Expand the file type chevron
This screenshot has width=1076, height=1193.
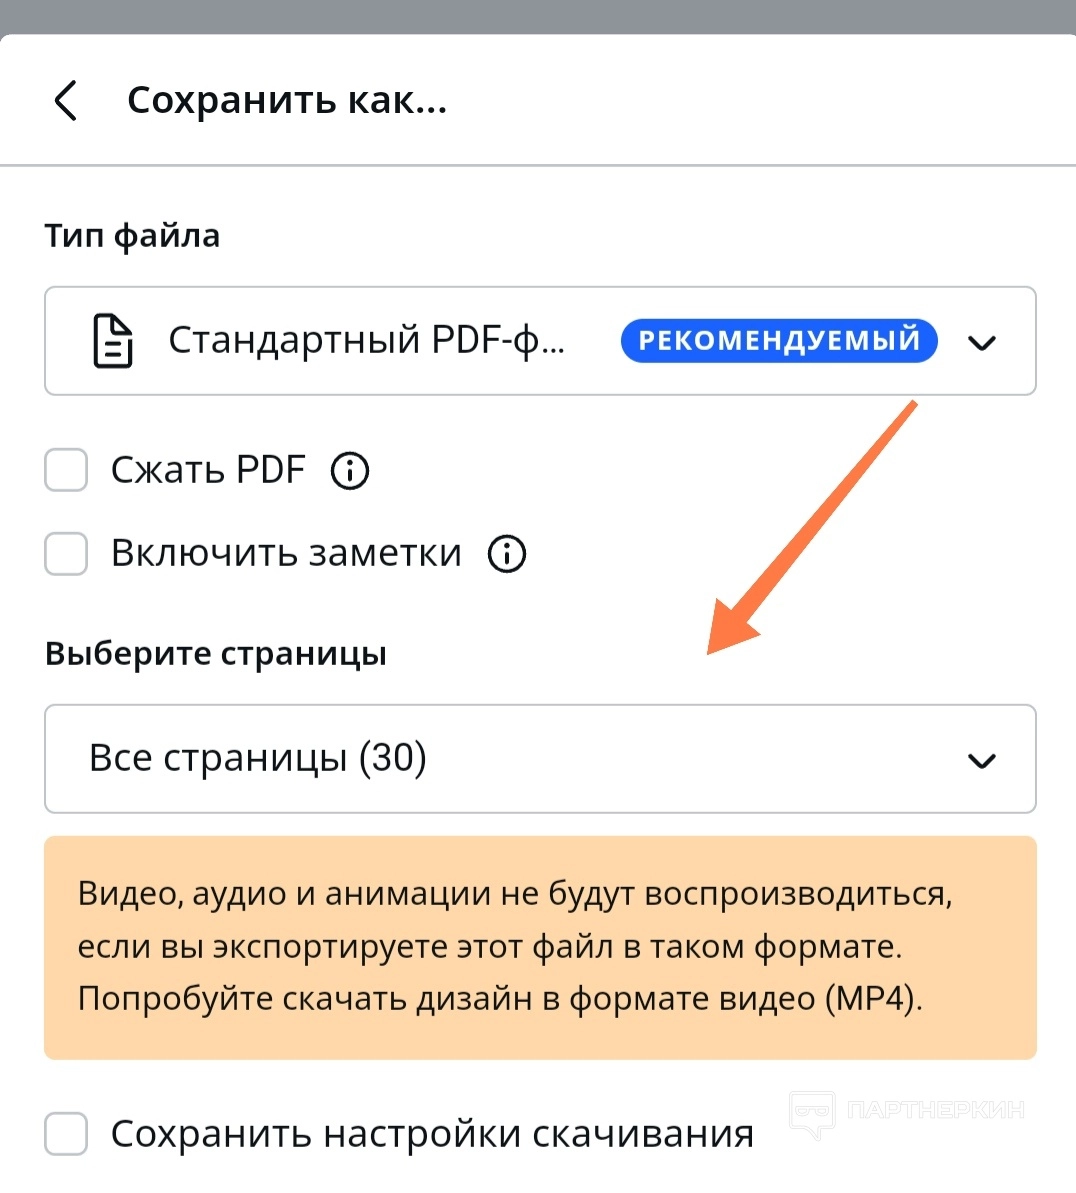pyautogui.click(x=982, y=343)
